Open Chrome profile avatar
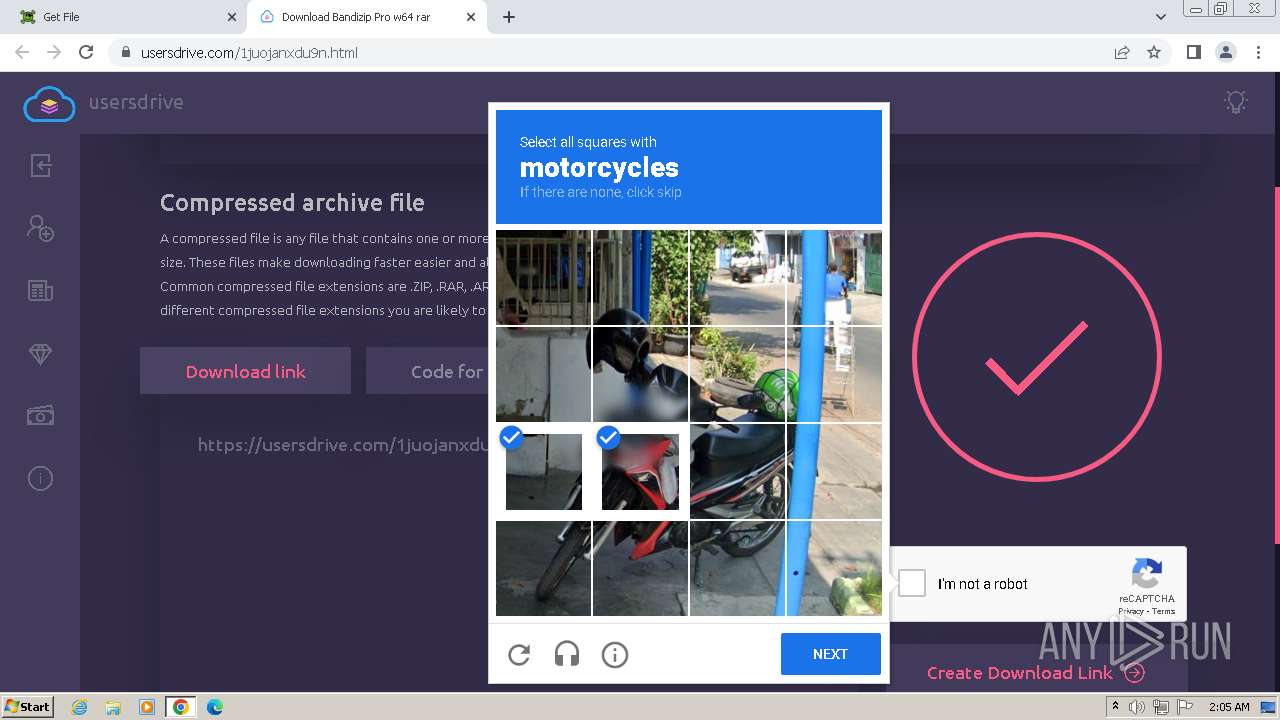This screenshot has width=1280, height=720. 1225,52
